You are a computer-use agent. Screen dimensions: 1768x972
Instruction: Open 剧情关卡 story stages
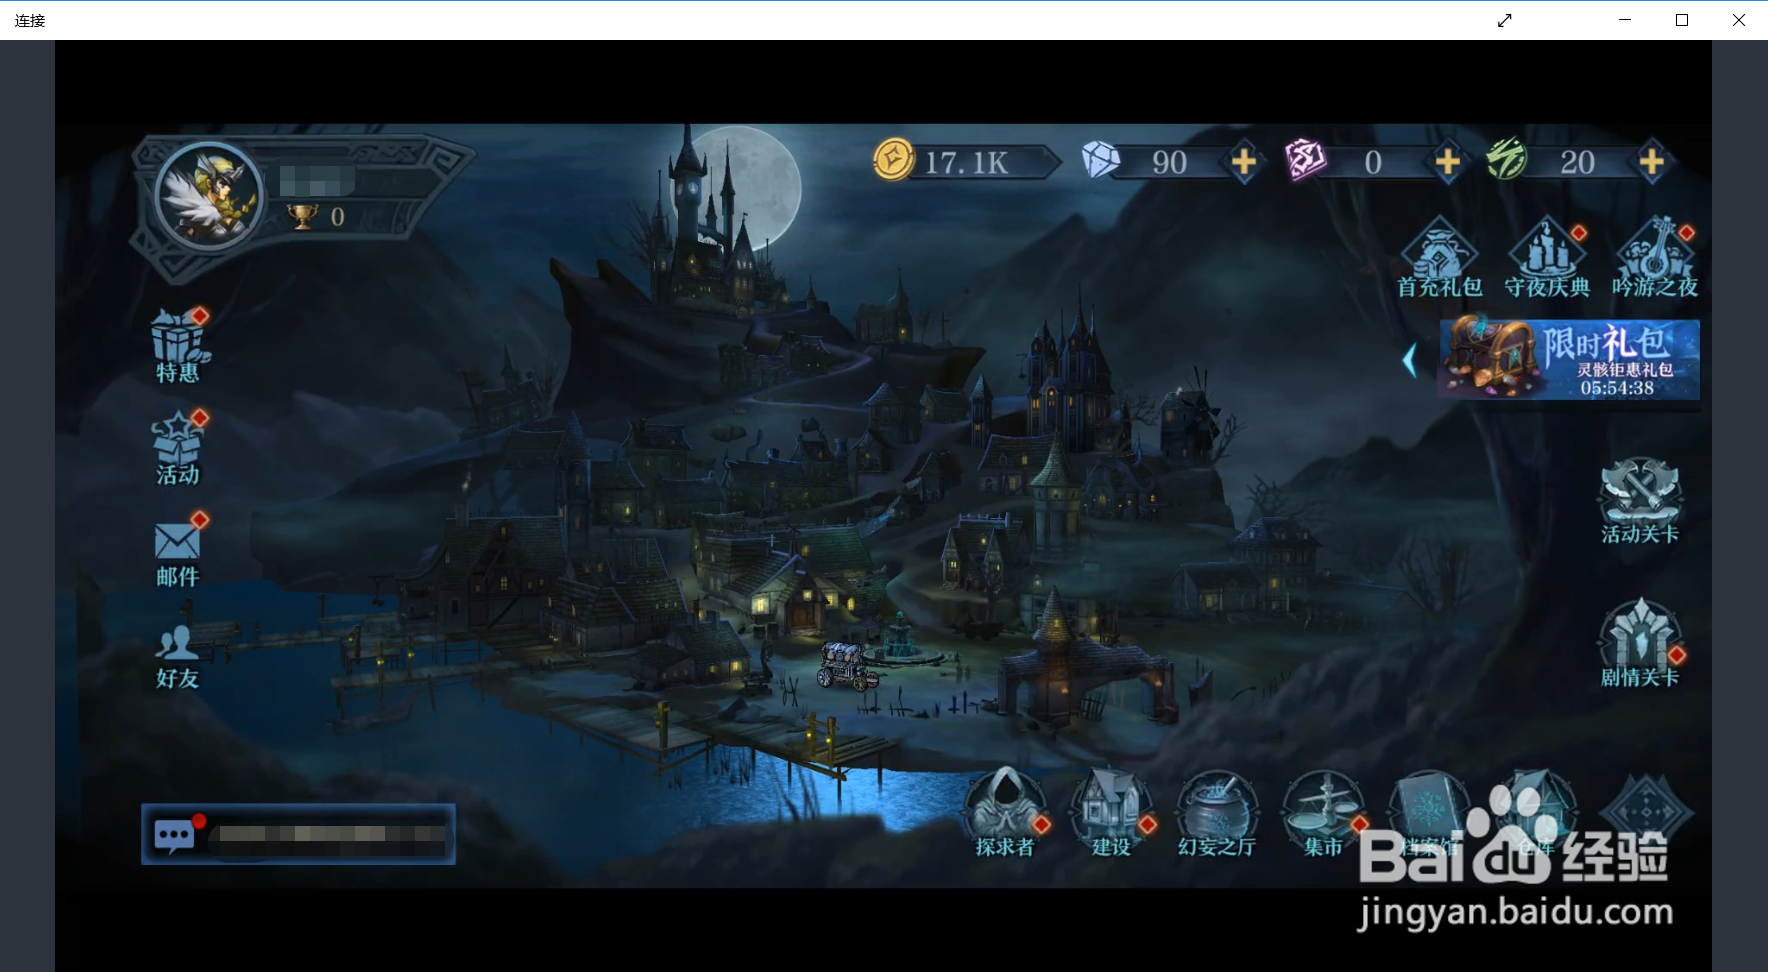click(x=1640, y=644)
